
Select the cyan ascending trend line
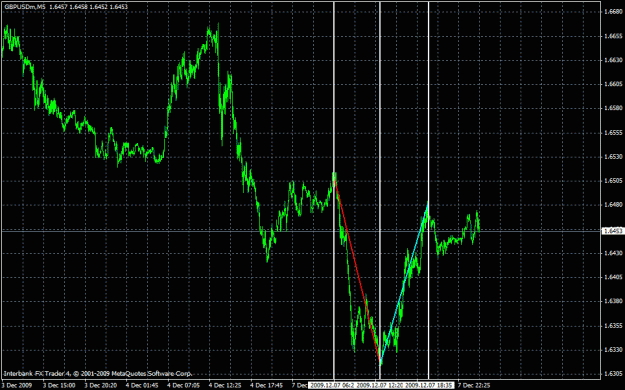tap(404, 283)
